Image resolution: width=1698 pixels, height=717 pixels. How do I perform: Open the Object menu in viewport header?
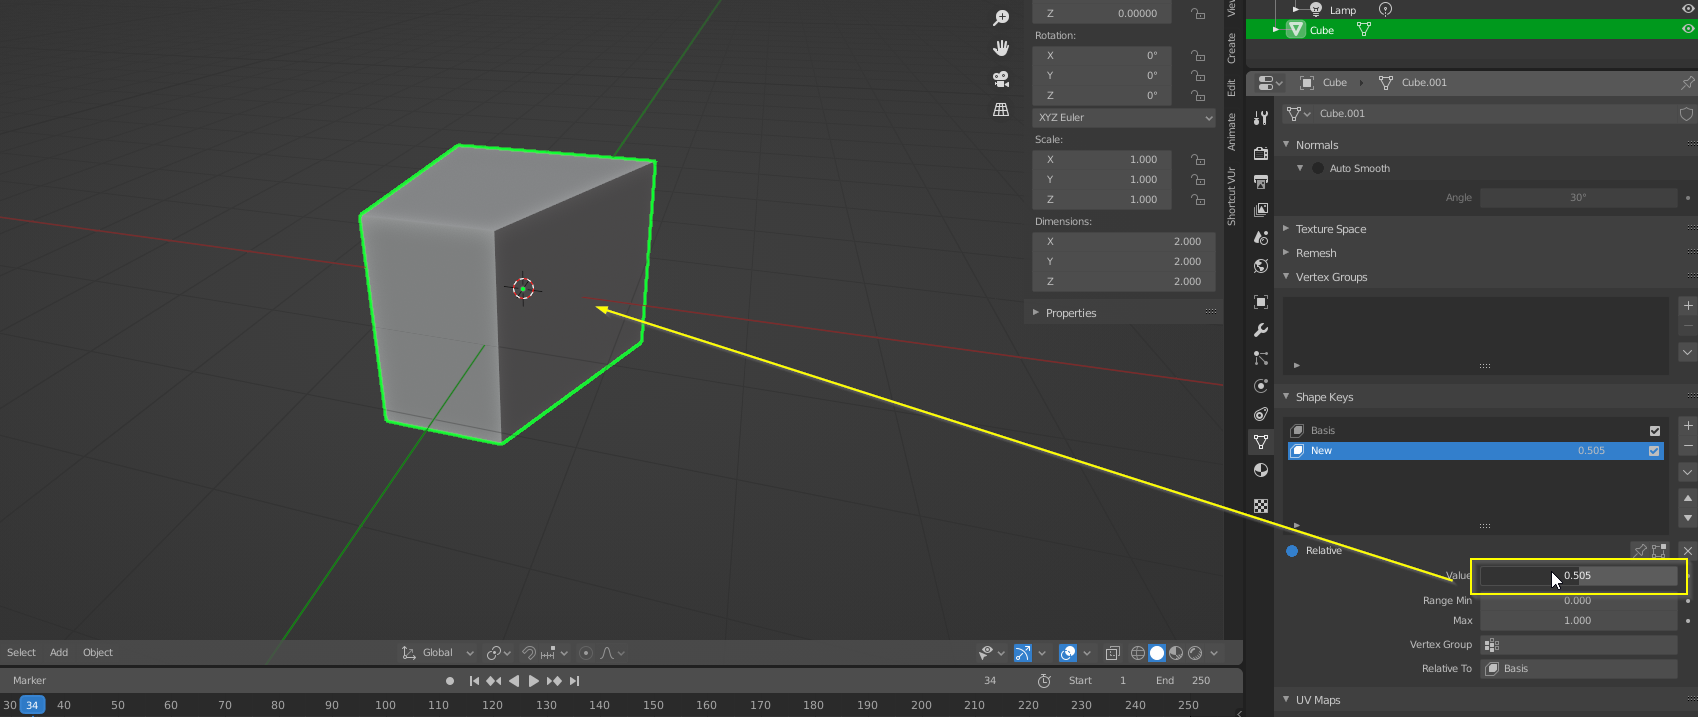(98, 653)
